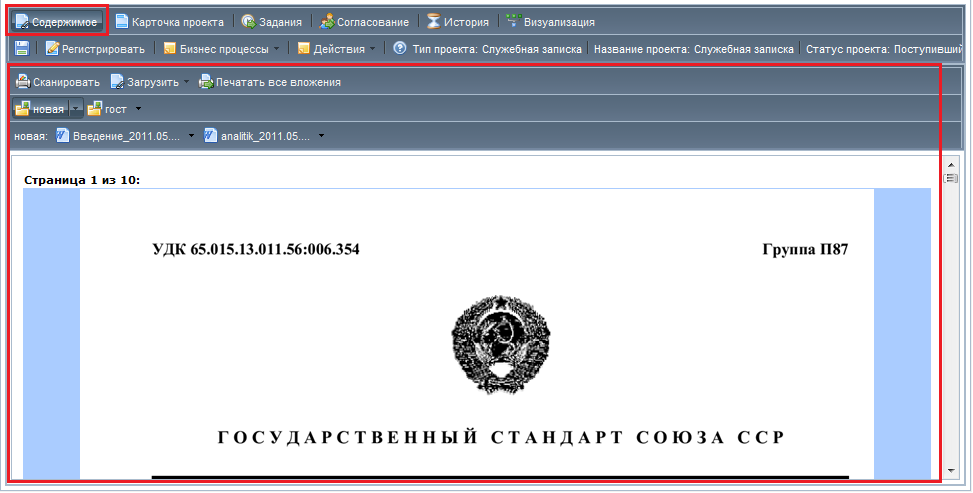The width and height of the screenshot is (973, 493).
Task: Expand the Введение_2011.05 file arrow
Action: (x=191, y=135)
